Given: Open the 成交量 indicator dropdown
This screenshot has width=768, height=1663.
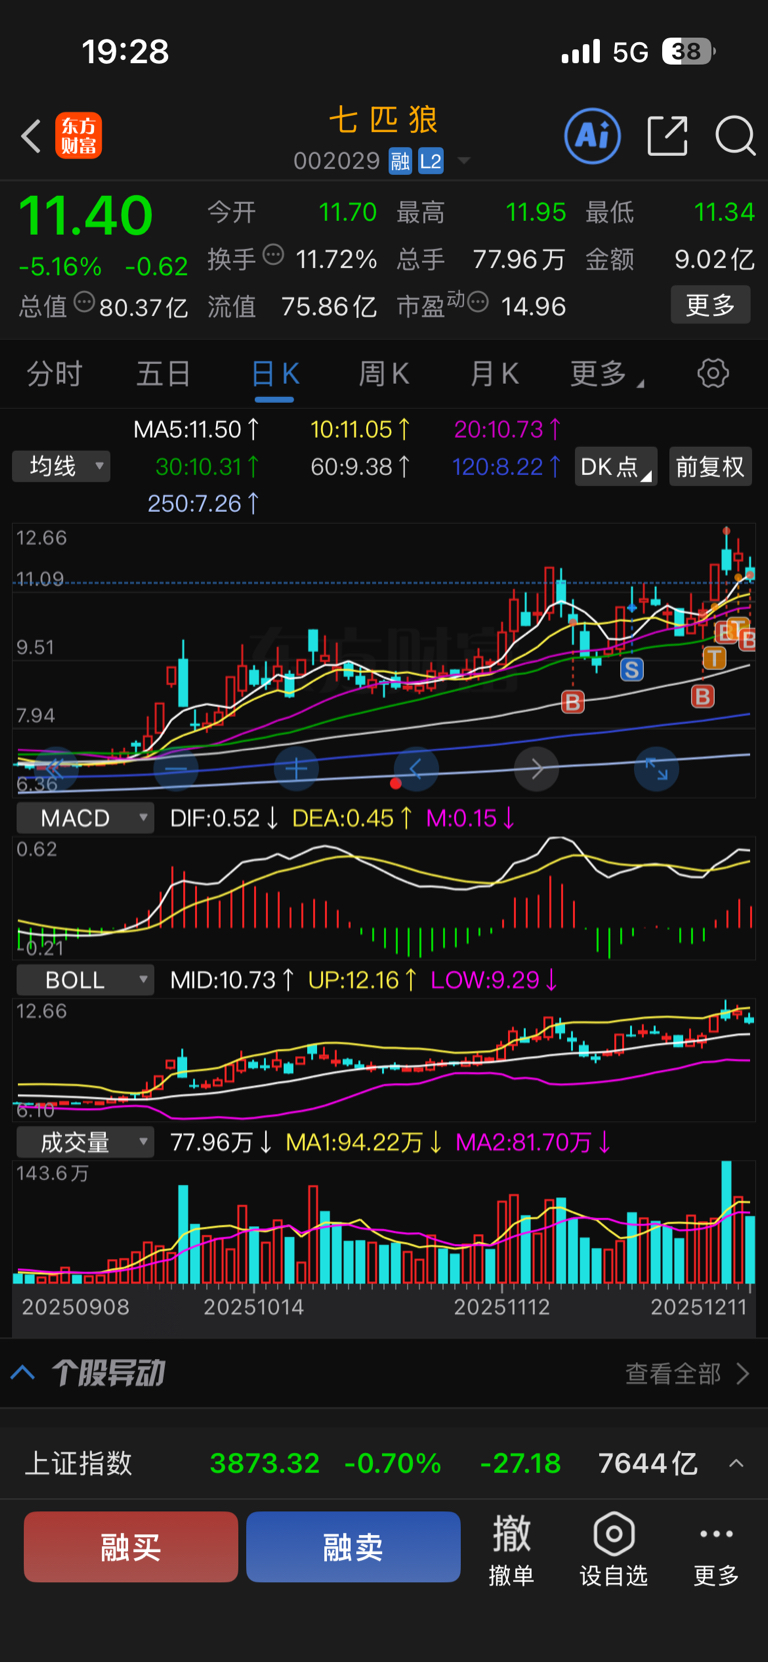Looking at the screenshot, I should pos(85,1142).
